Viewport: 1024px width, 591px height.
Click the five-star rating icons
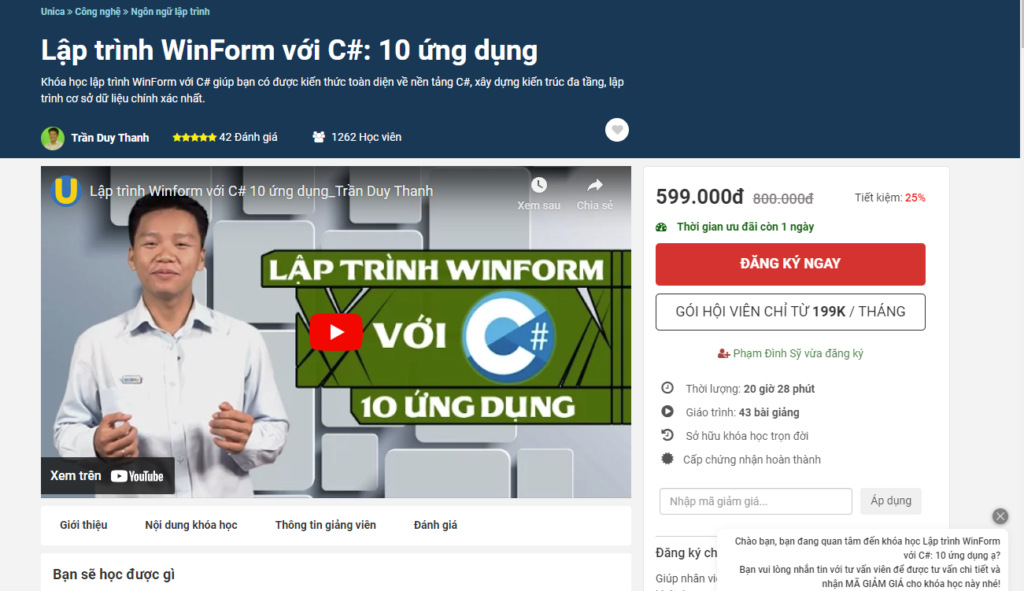[194, 138]
